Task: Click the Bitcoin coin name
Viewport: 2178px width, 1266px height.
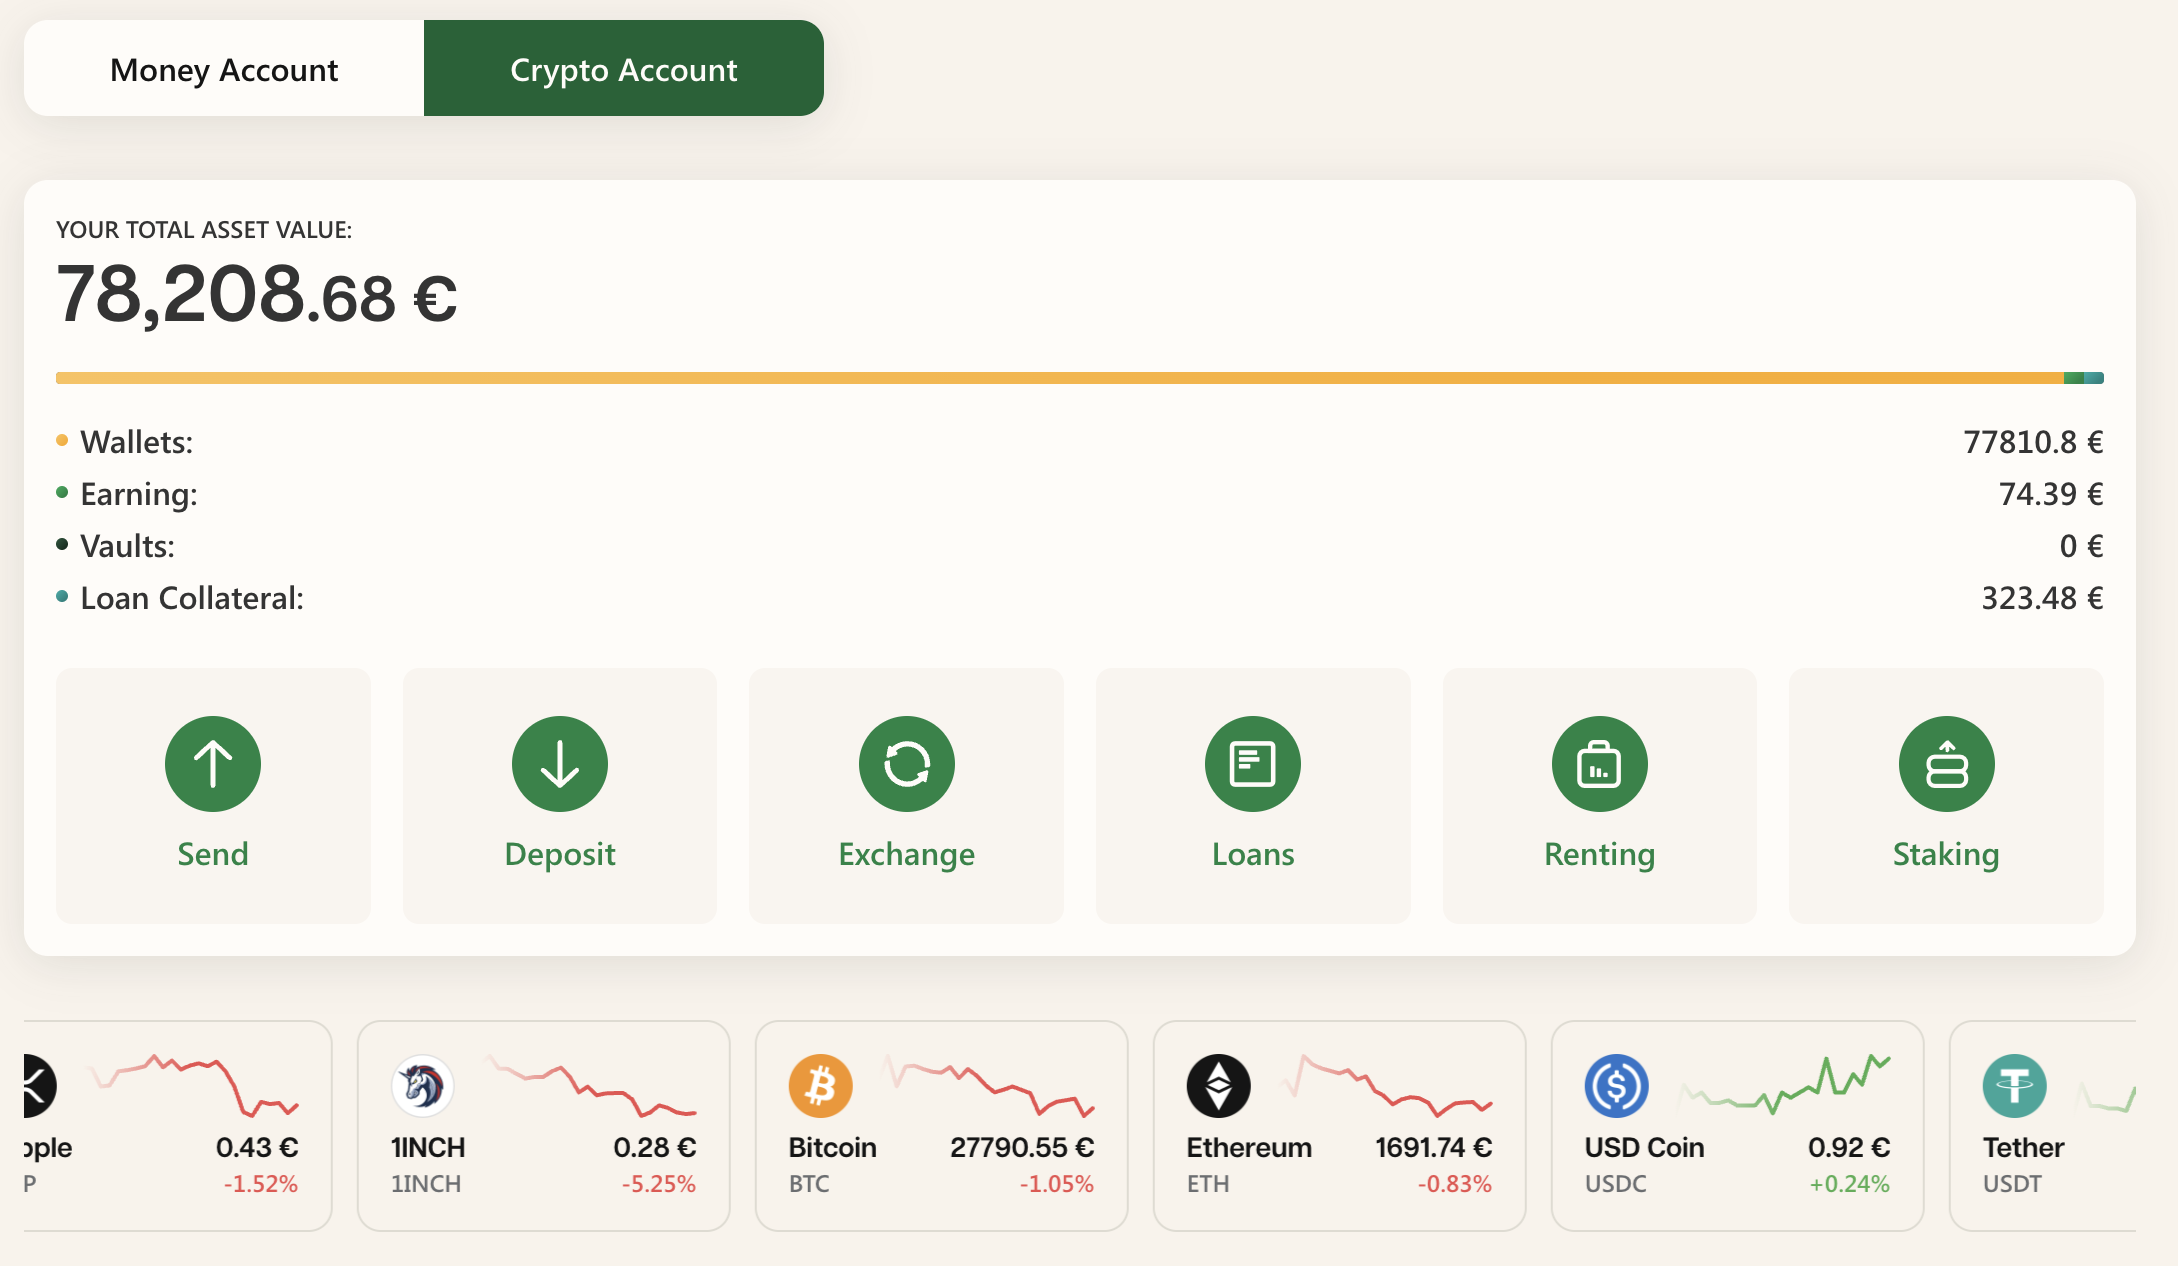Action: click(x=832, y=1147)
